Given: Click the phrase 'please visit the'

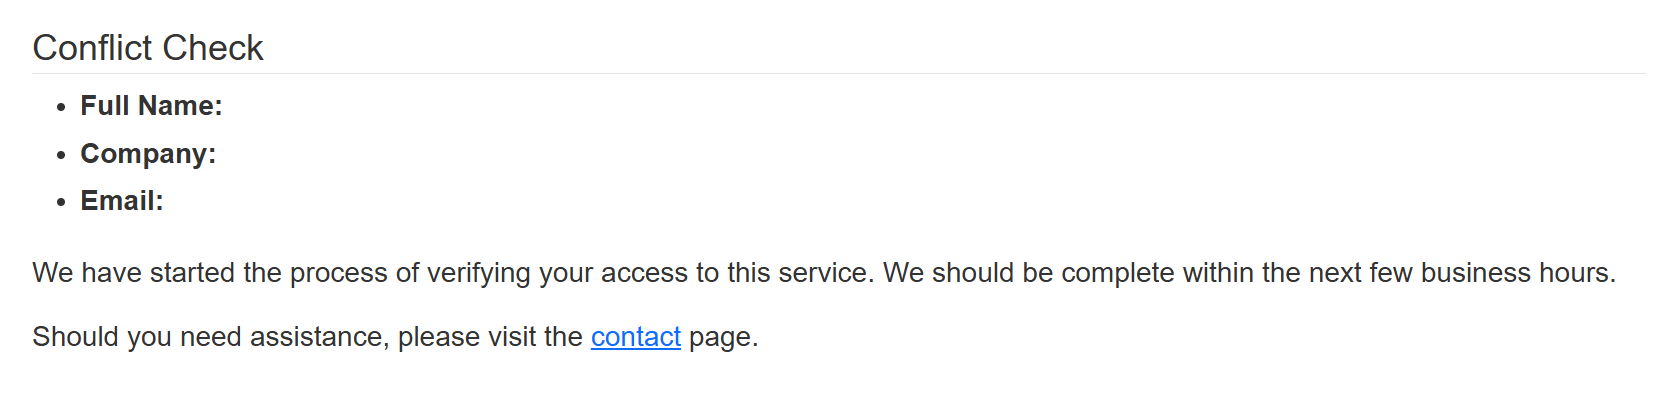Looking at the screenshot, I should (x=490, y=337).
